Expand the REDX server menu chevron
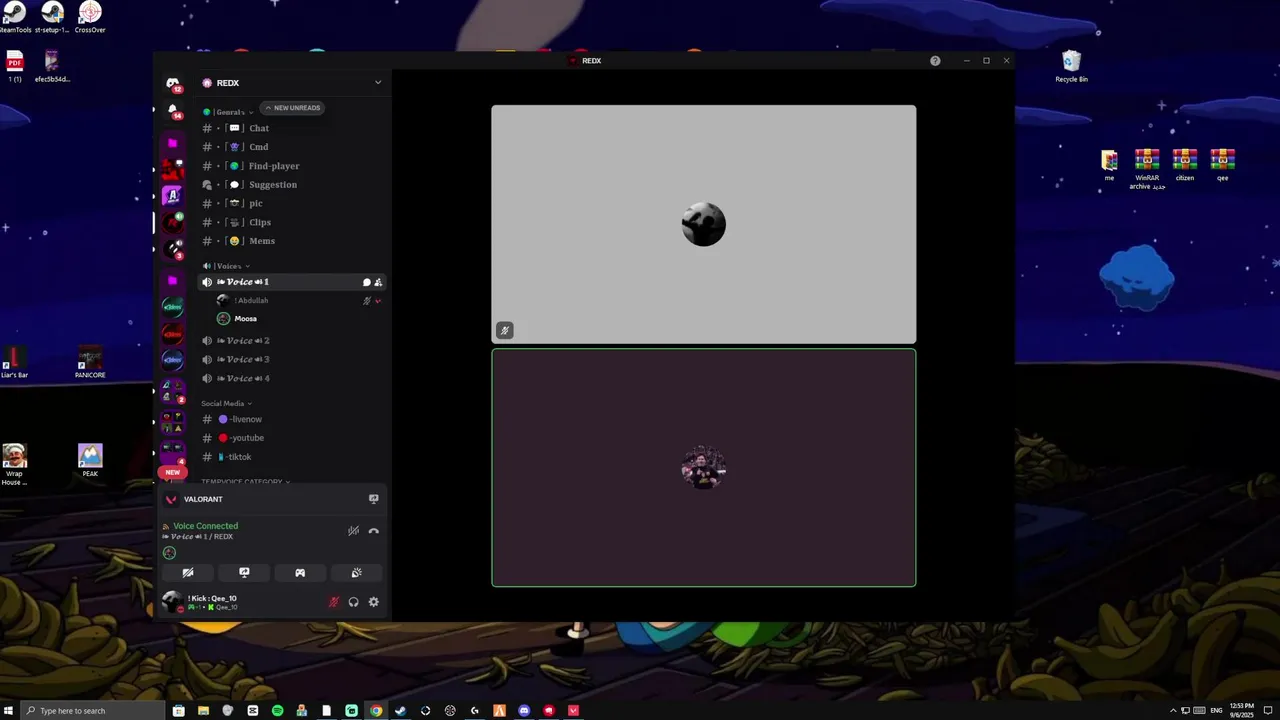Image resolution: width=1280 pixels, height=720 pixels. point(378,83)
